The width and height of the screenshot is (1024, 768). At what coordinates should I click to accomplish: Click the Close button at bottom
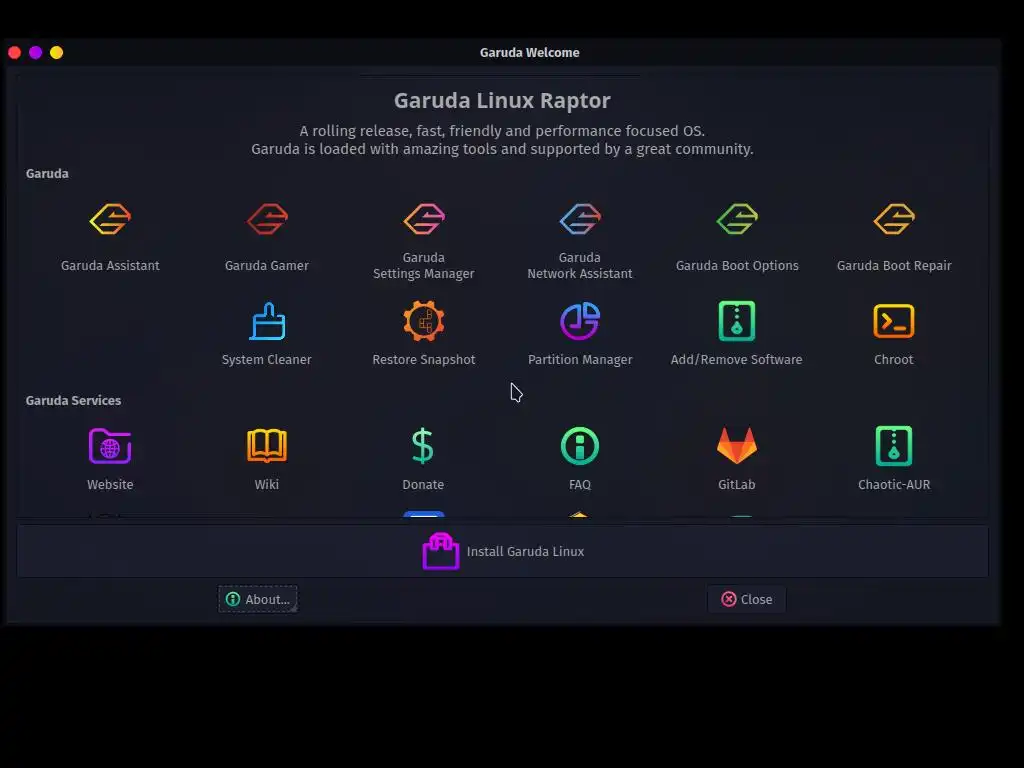pyautogui.click(x=746, y=599)
